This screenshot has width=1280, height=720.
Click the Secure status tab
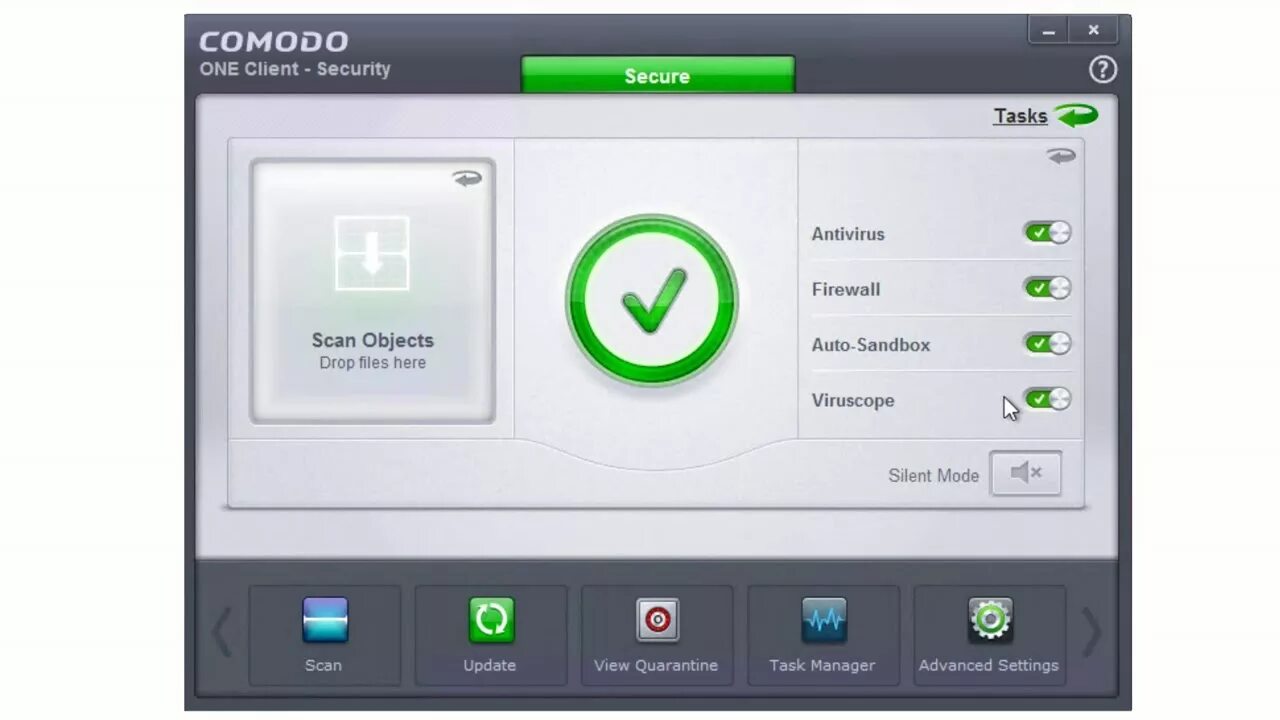[658, 75]
